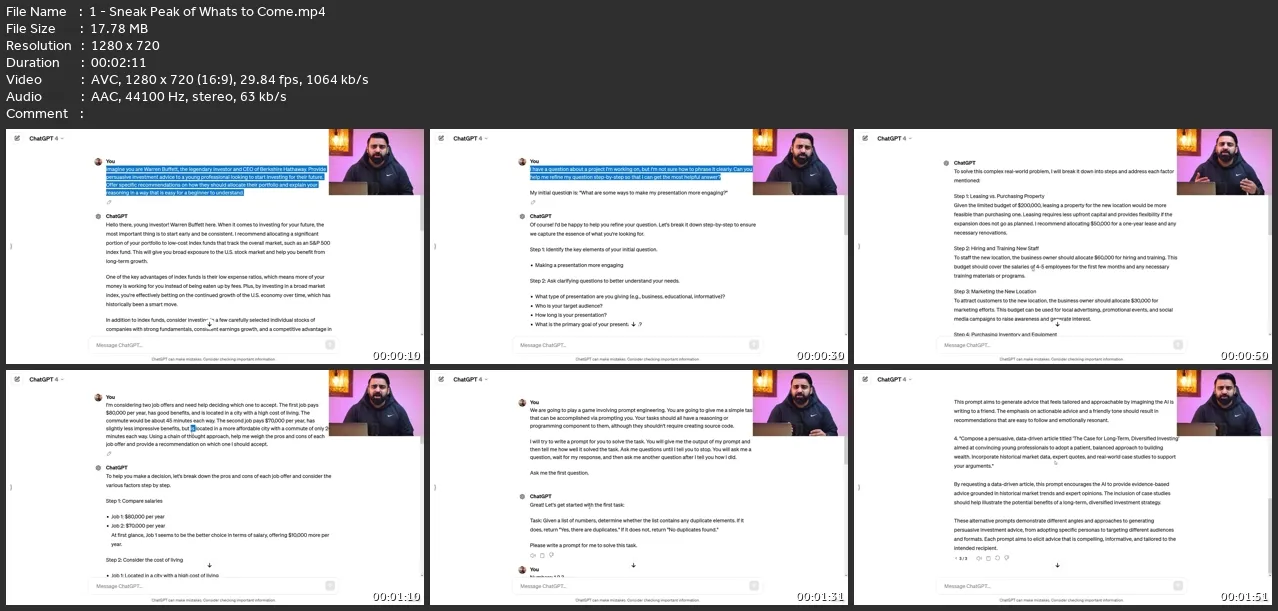Viewport: 1278px width, 611px height.
Task: Expand the sidebar handle in the 00:01:31 frame
Action: 434,488
